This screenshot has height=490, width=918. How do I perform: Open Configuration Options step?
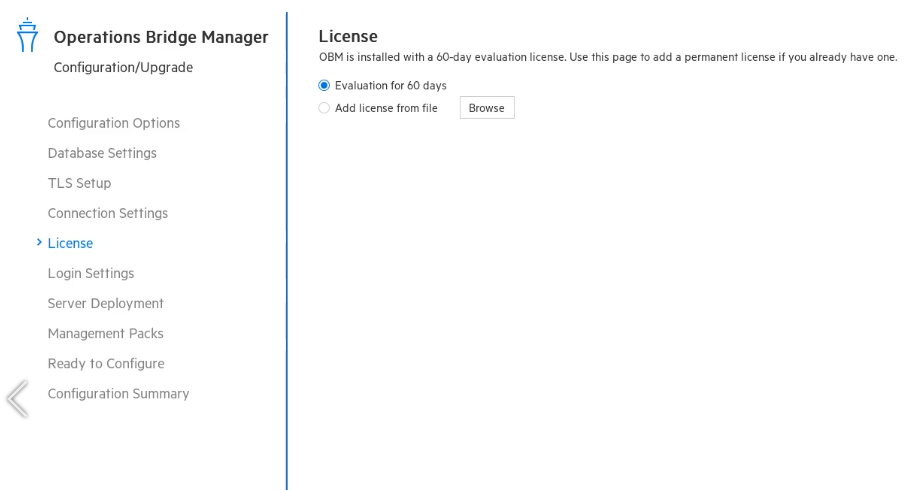pyautogui.click(x=114, y=123)
